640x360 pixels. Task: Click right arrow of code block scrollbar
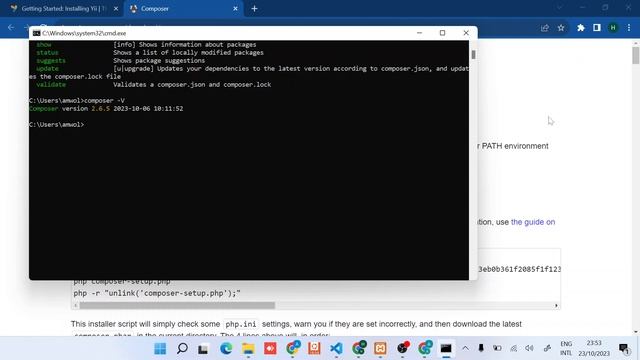pos(556,305)
